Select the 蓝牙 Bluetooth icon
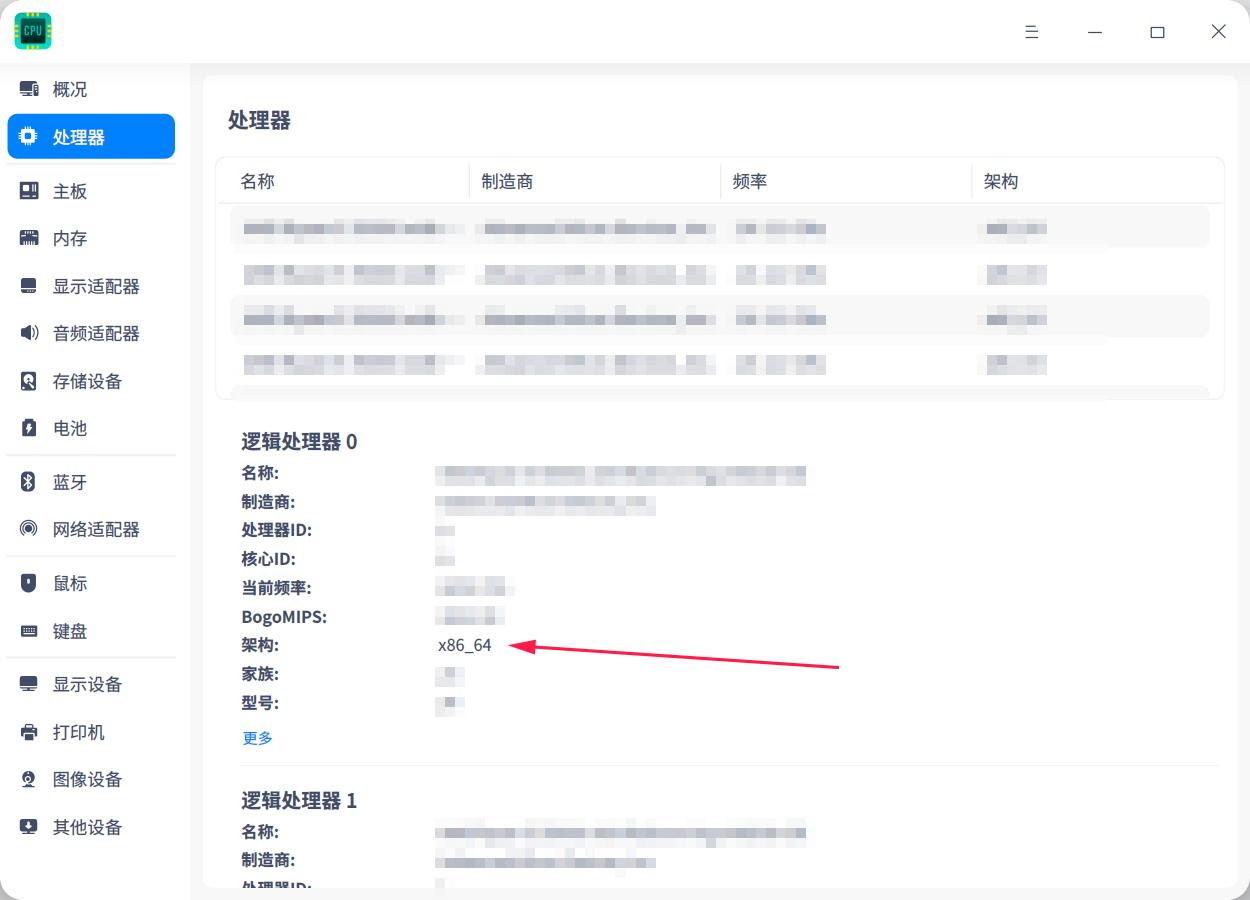The height and width of the screenshot is (900, 1250). pyautogui.click(x=28, y=482)
